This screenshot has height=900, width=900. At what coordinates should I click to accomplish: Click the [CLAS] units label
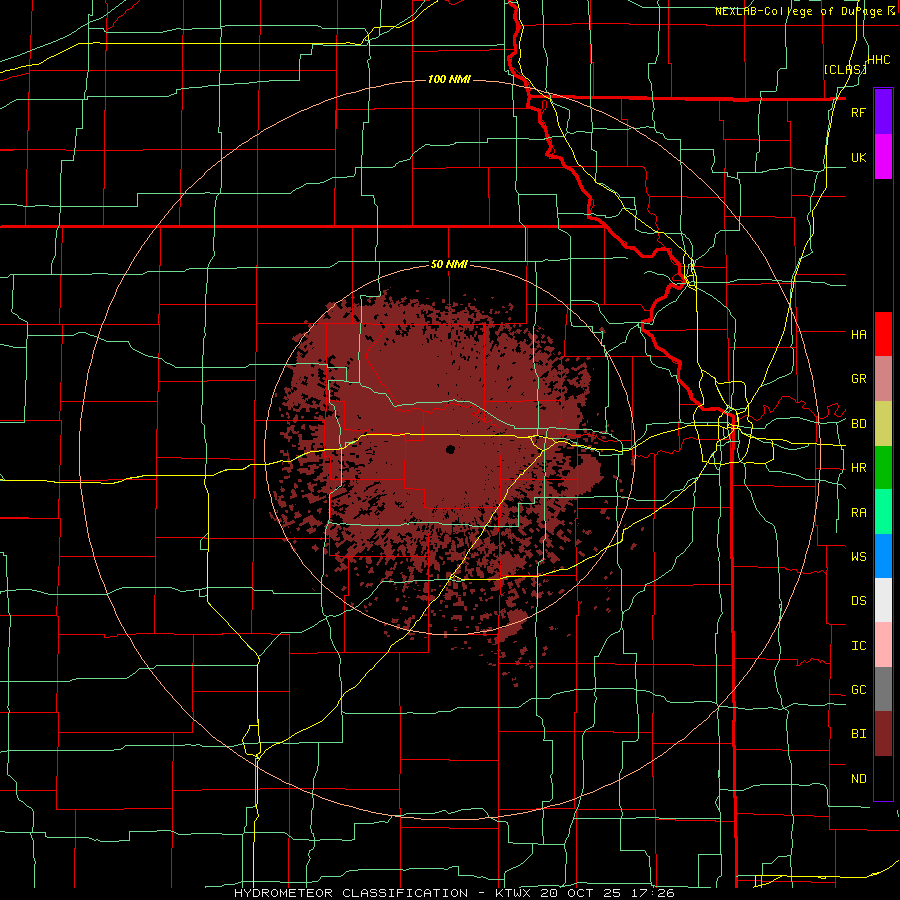845,69
